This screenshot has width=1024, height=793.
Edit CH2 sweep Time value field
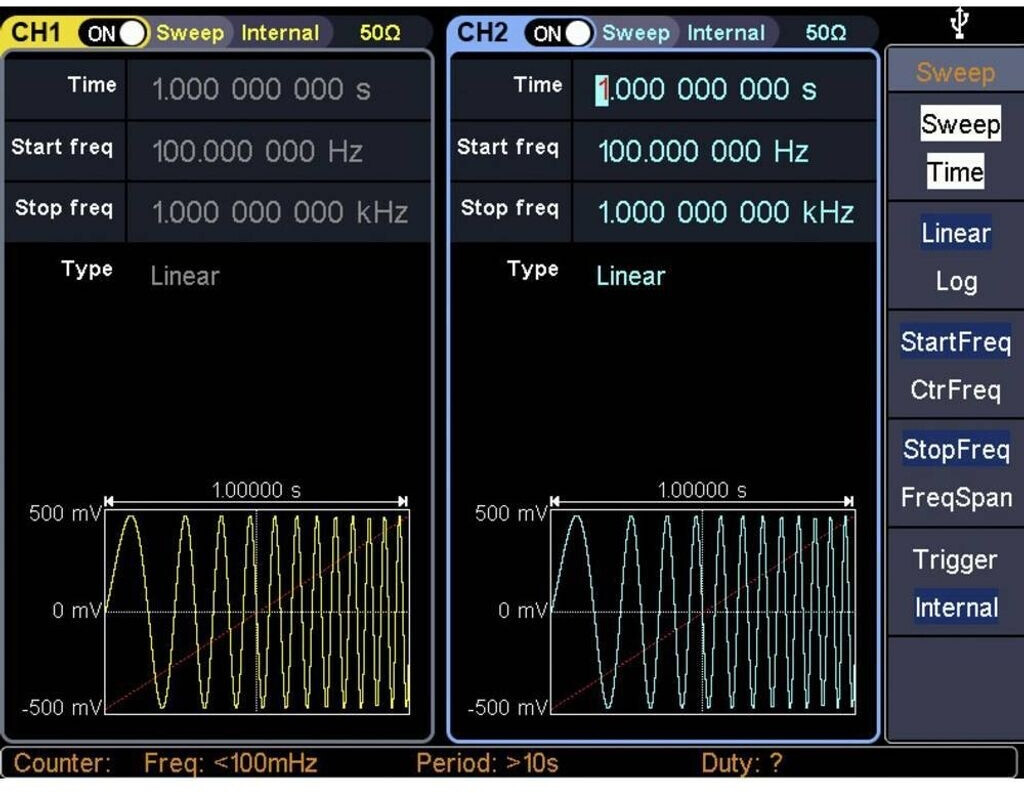pos(707,90)
